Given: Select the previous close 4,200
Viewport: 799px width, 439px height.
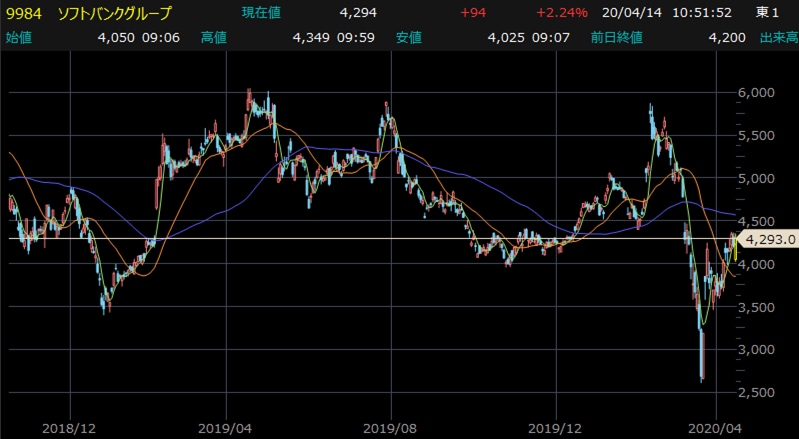Looking at the screenshot, I should [x=727, y=38].
